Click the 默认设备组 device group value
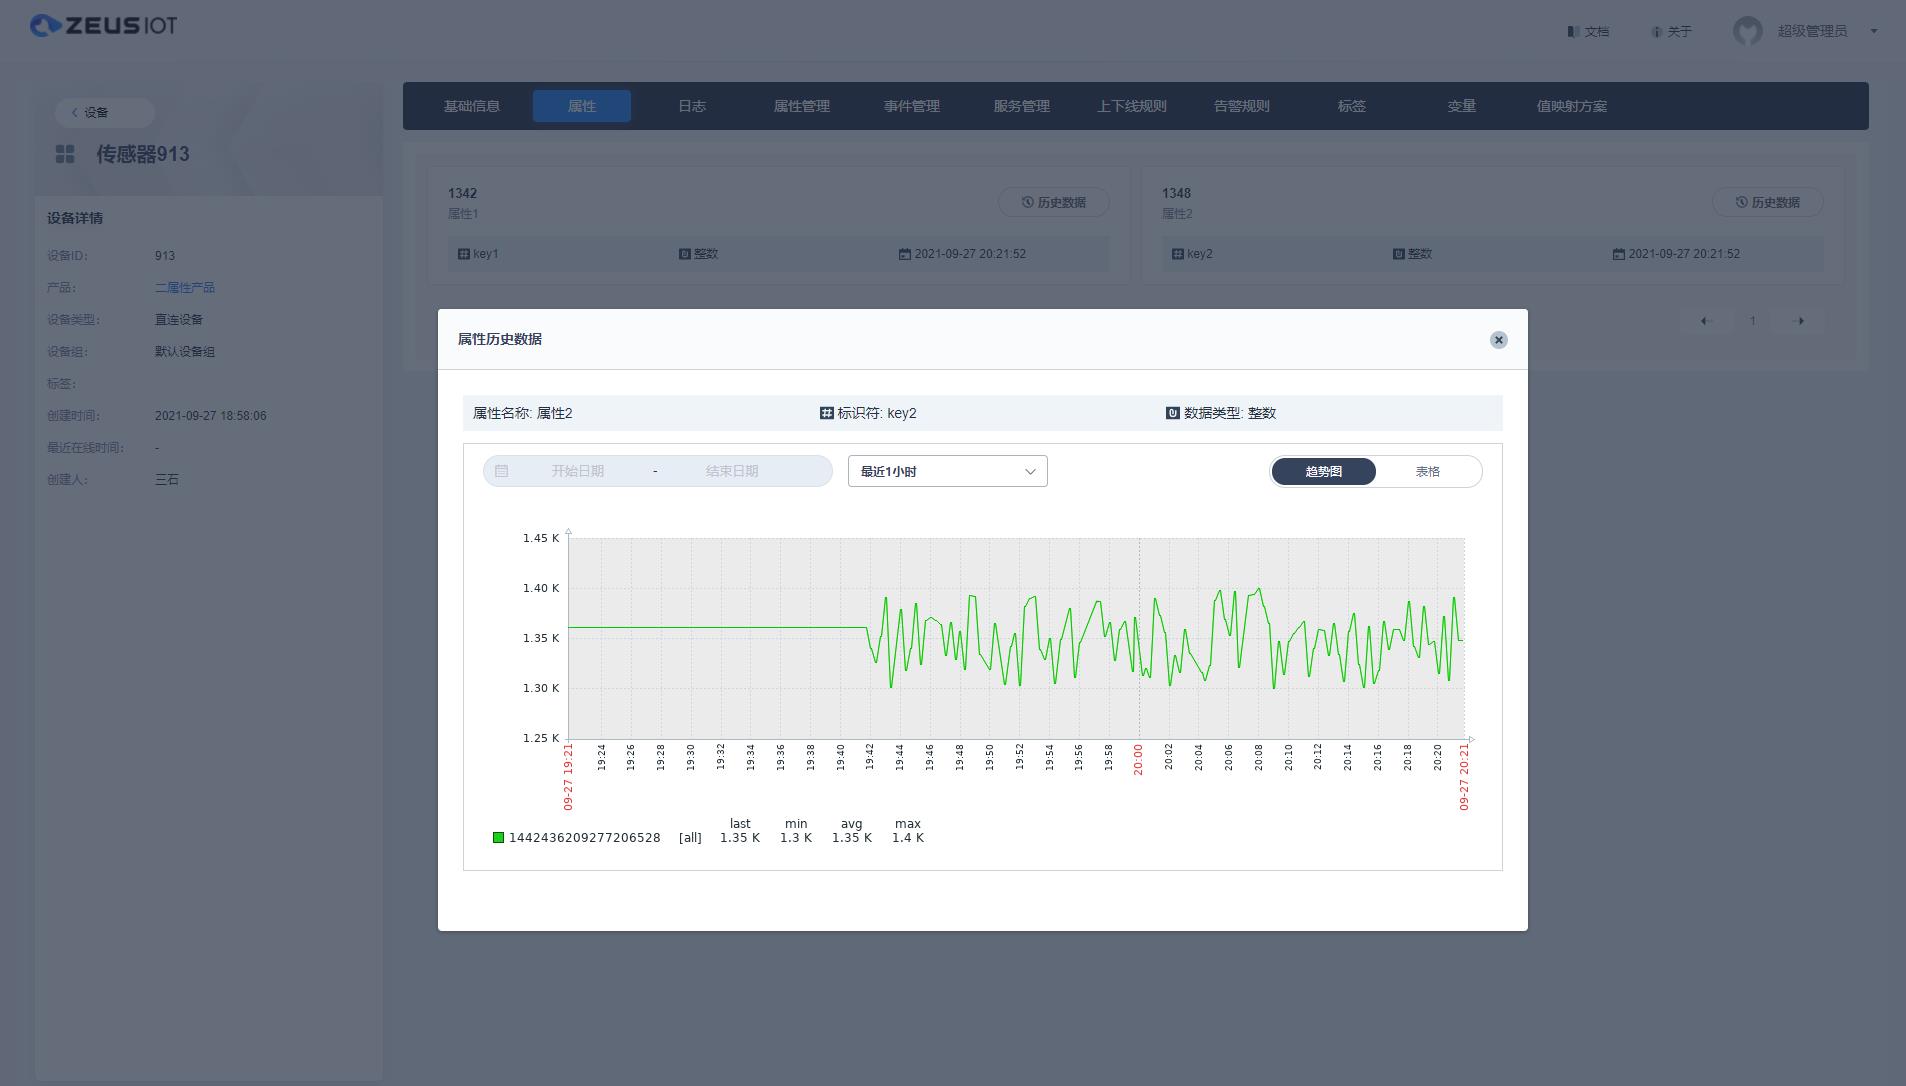The image size is (1906, 1086). 185,352
